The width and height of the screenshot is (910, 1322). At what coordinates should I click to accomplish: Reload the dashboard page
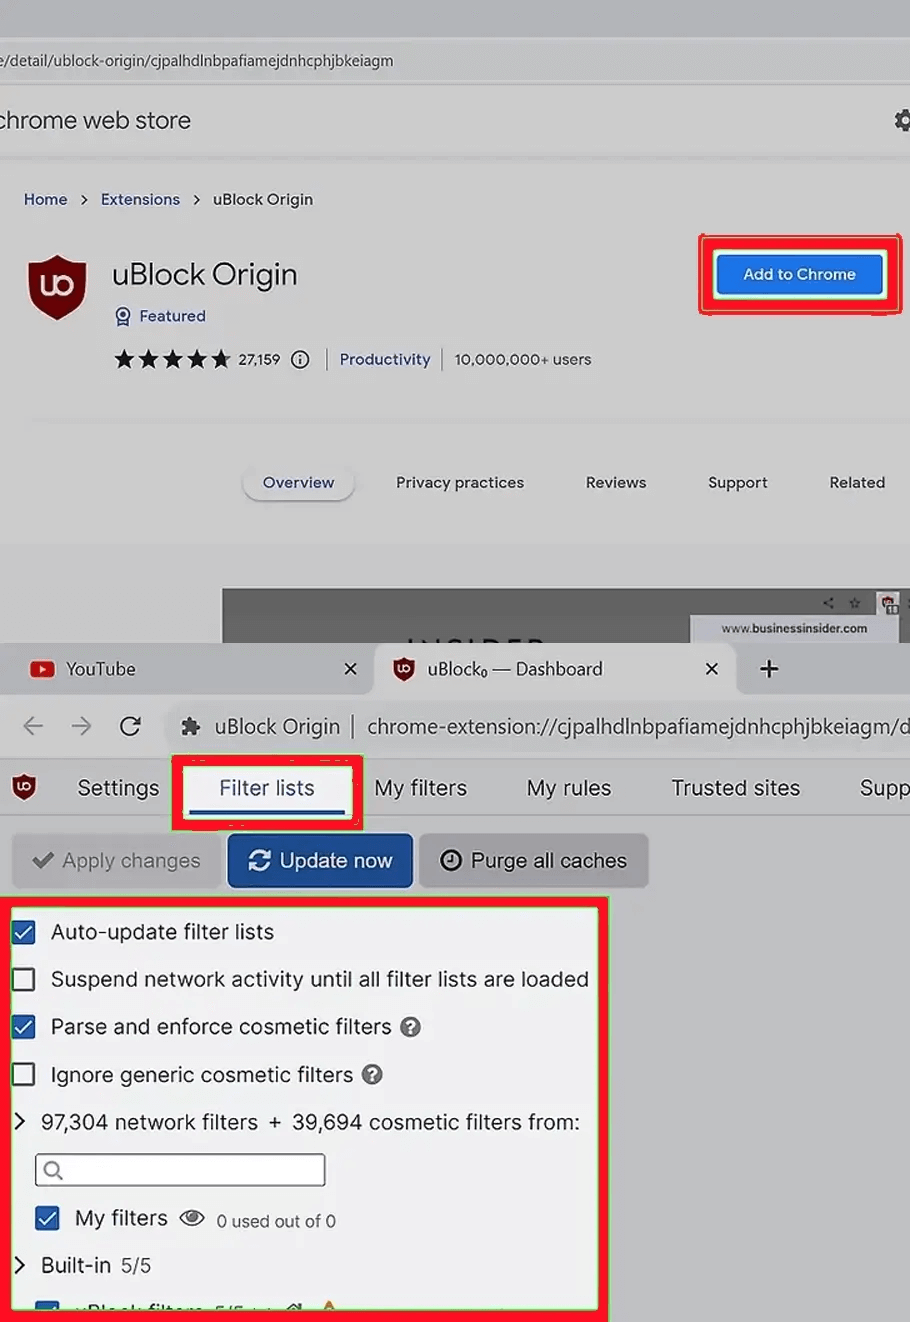pos(130,726)
